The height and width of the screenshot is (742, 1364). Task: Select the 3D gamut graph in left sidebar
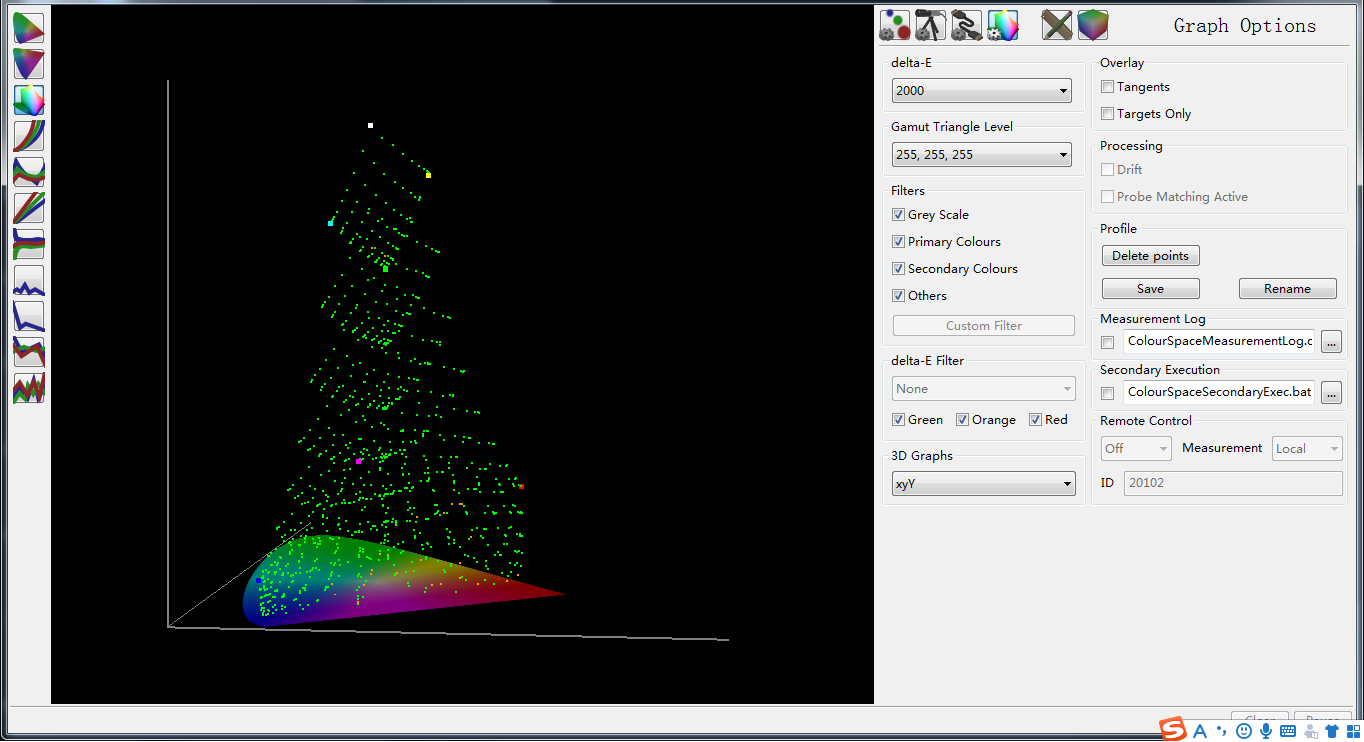[x=29, y=100]
